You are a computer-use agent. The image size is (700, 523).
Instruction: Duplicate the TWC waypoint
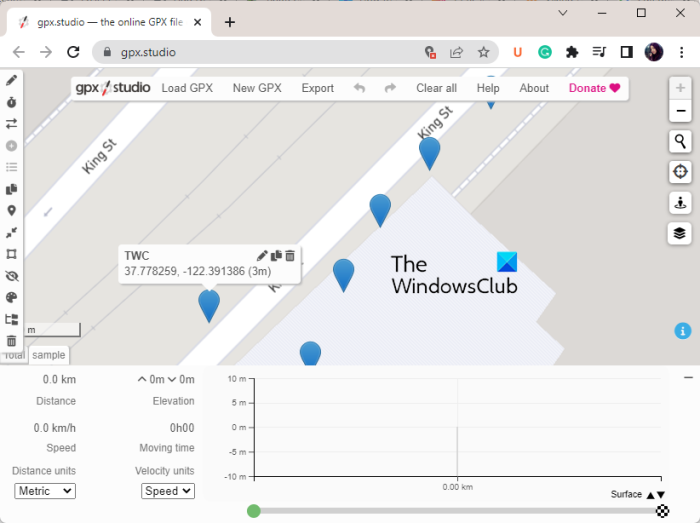pos(276,255)
